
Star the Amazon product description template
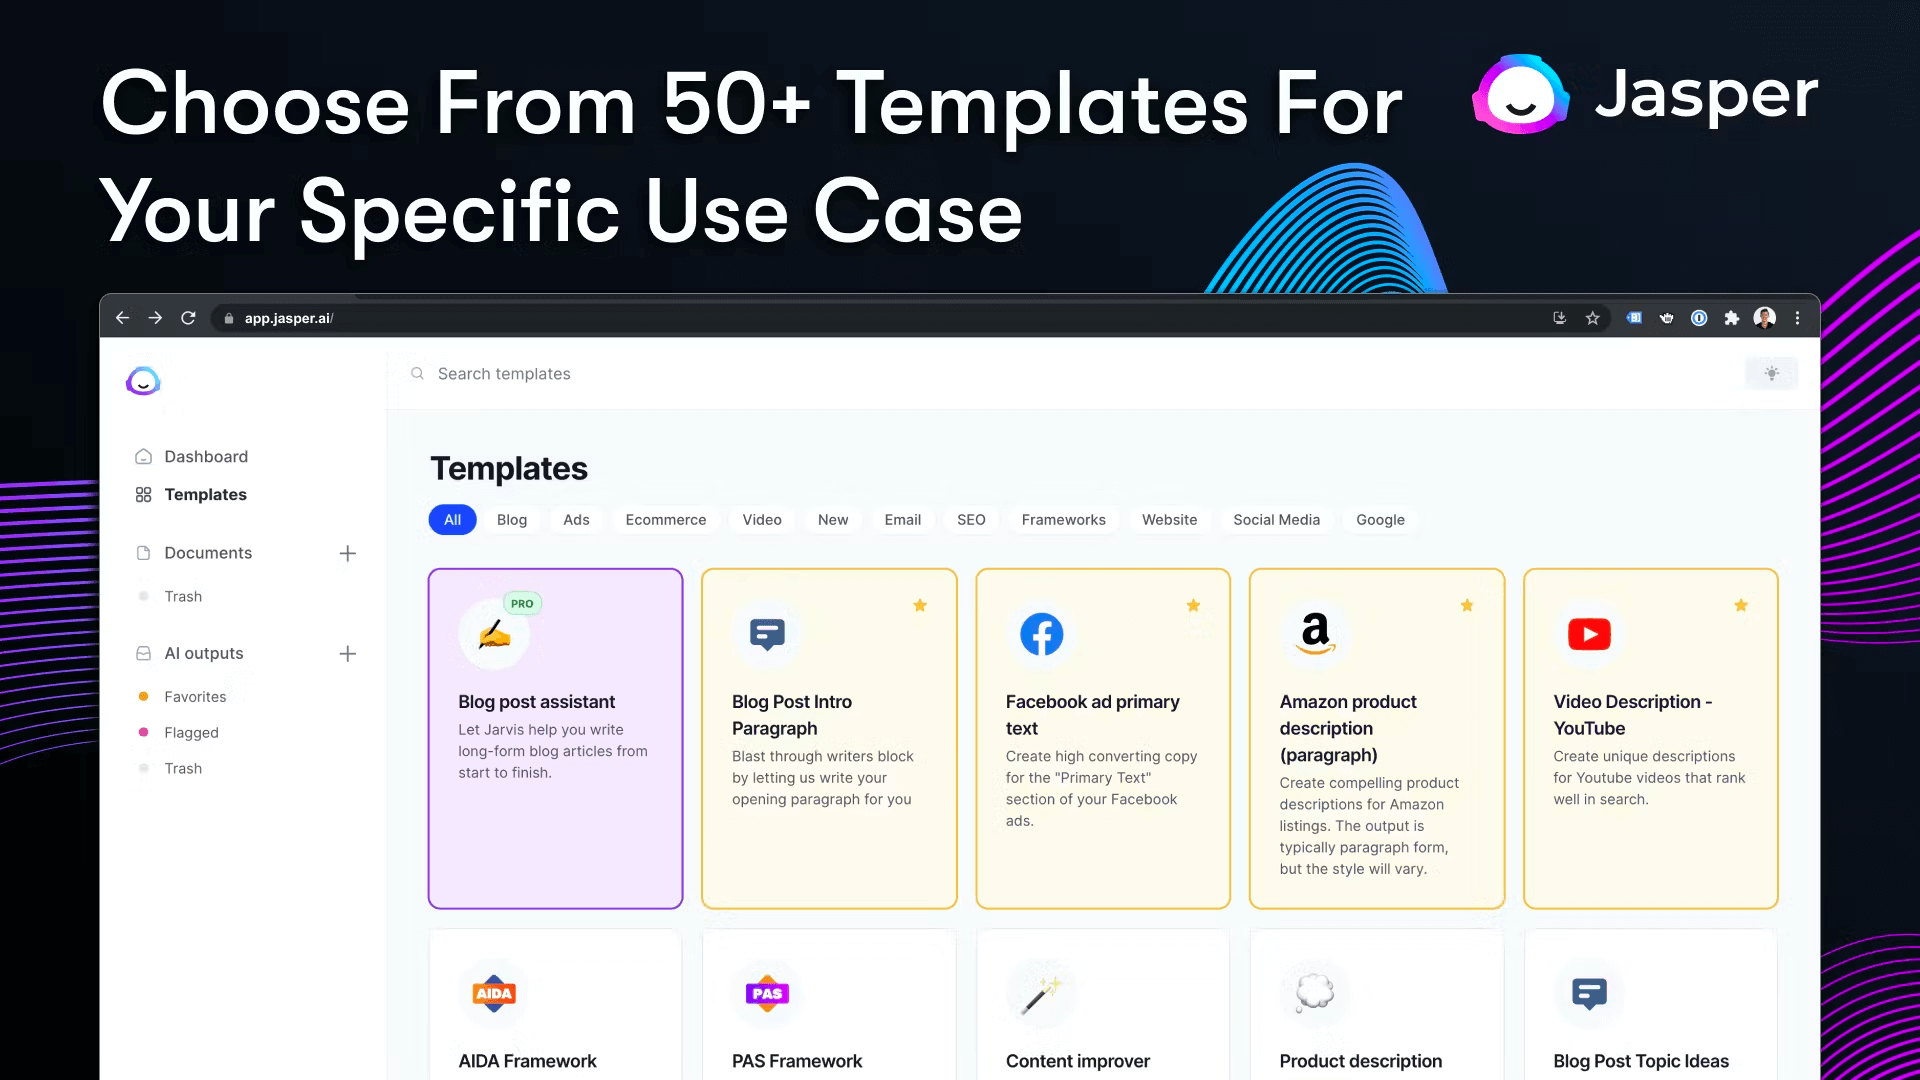coord(1468,605)
